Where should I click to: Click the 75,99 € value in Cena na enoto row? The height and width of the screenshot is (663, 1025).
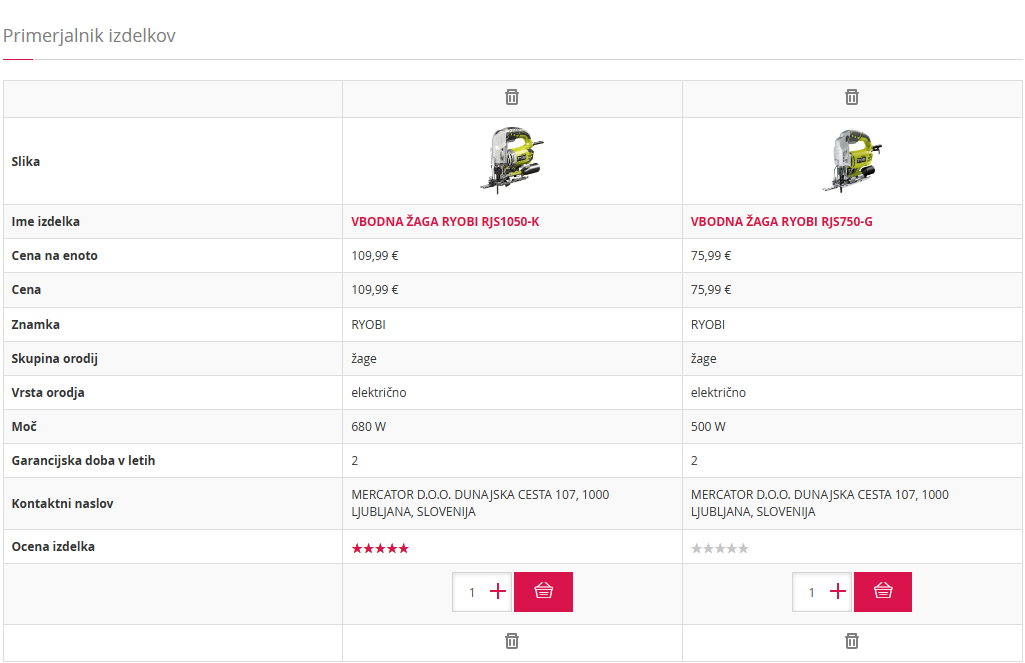(711, 256)
